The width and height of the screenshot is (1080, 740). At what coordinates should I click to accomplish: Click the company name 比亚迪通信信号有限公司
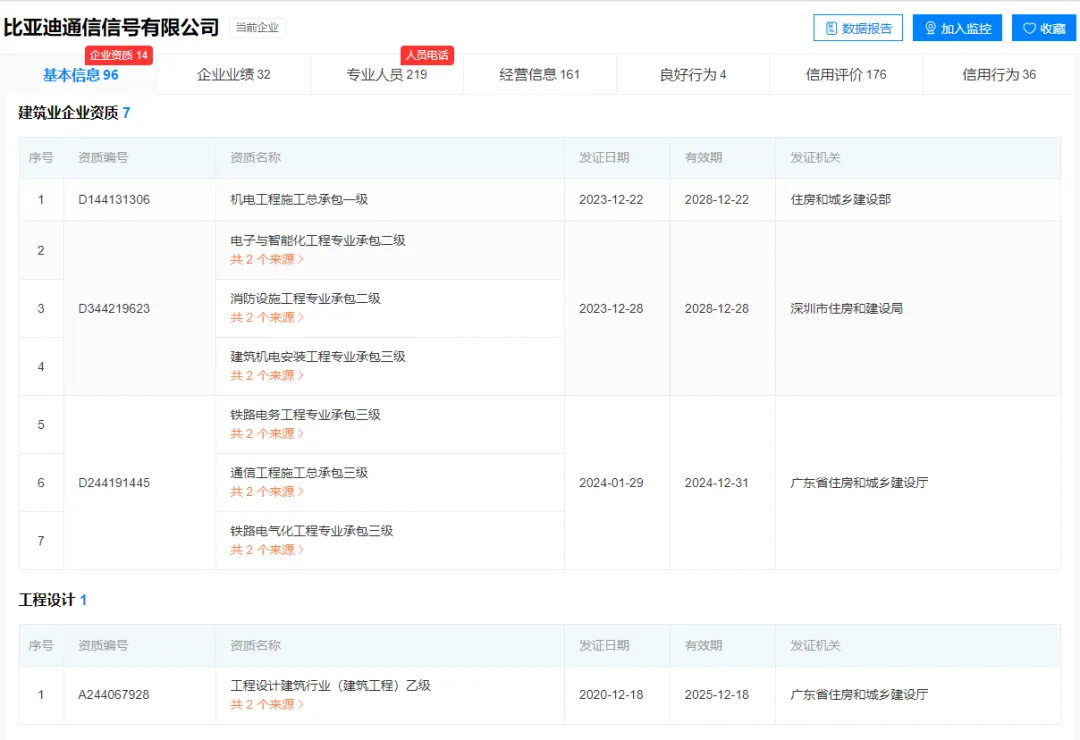(x=110, y=27)
